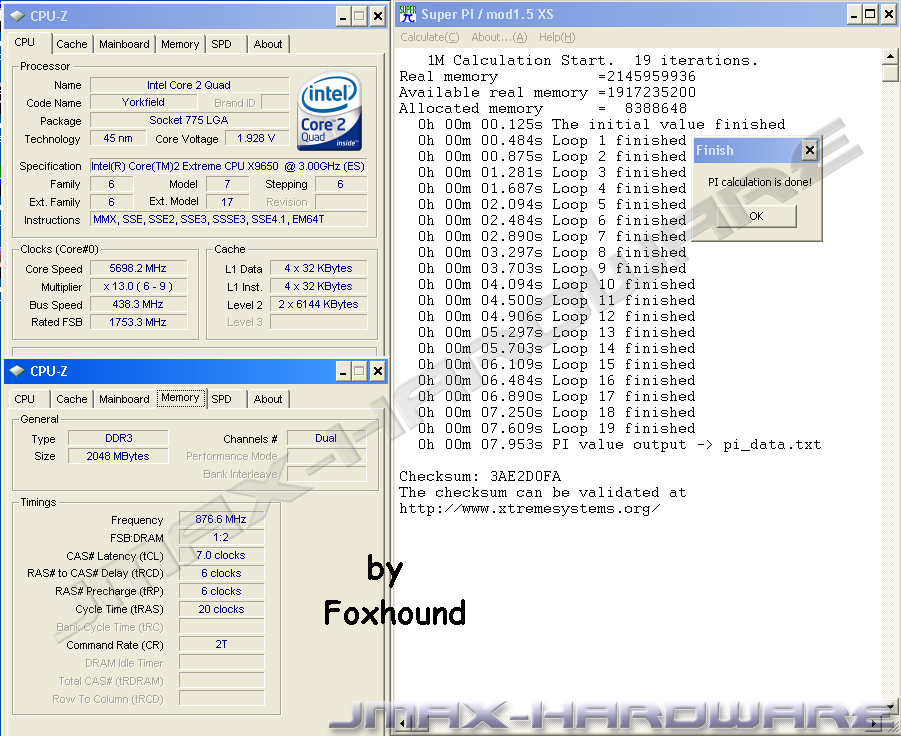Click the processor Name field Intel Core 2 Quad
This screenshot has width=901, height=736.
pos(189,85)
